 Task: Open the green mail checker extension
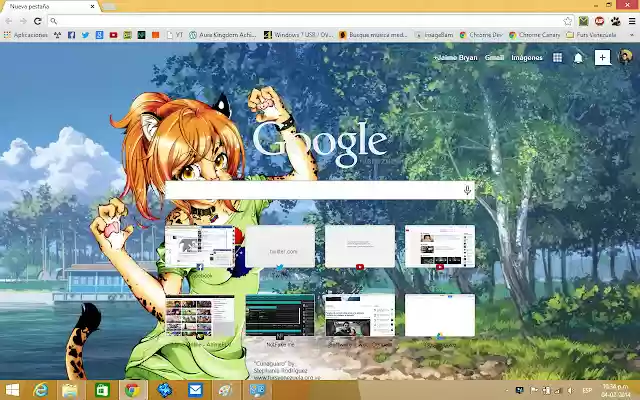(x=584, y=21)
